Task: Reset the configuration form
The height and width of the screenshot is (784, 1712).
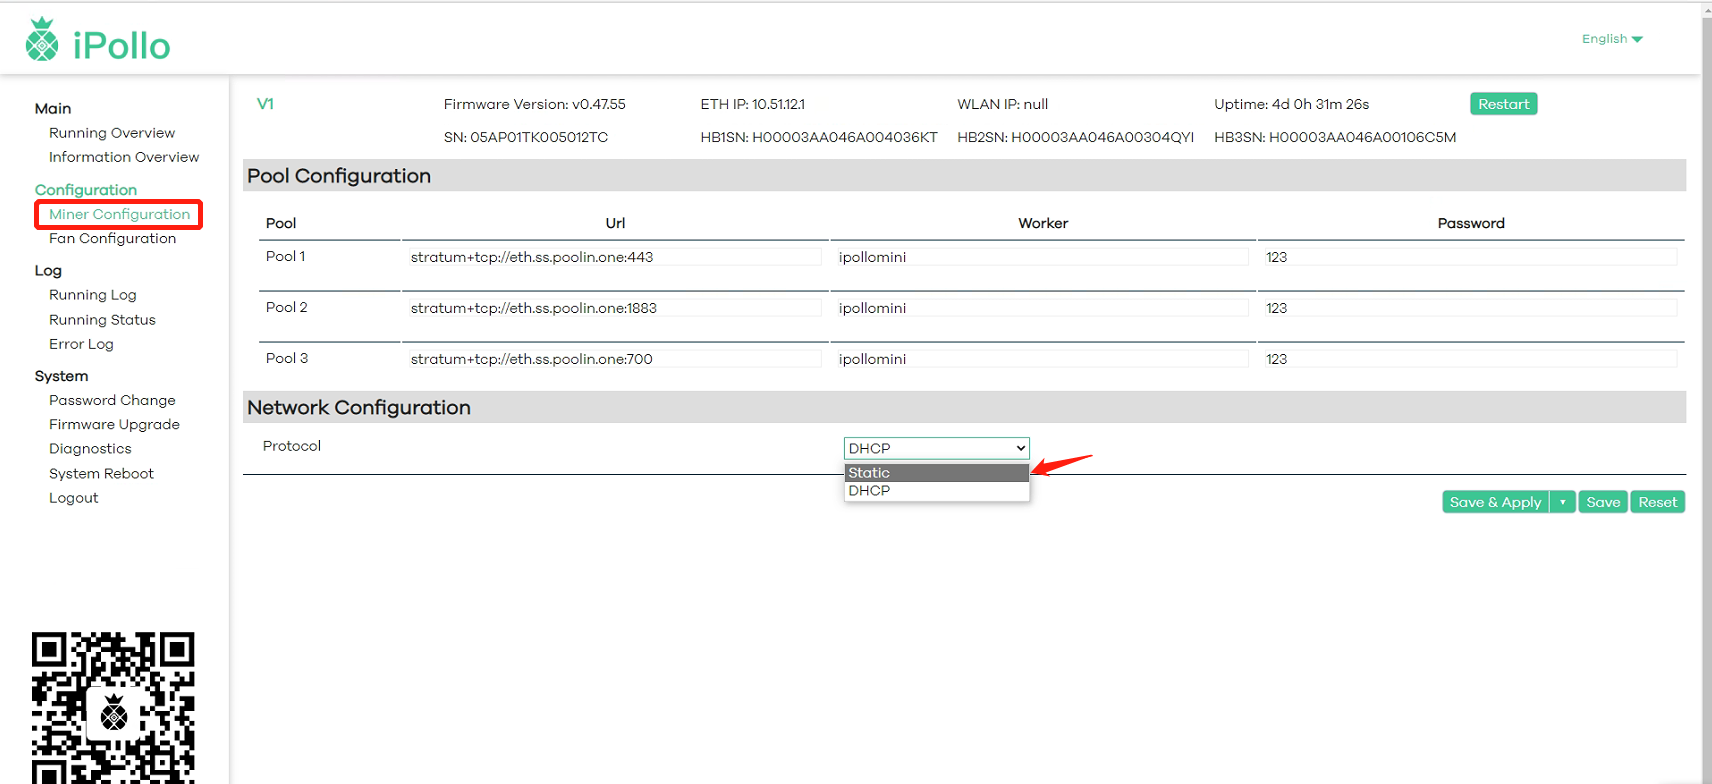Action: pos(1657,502)
